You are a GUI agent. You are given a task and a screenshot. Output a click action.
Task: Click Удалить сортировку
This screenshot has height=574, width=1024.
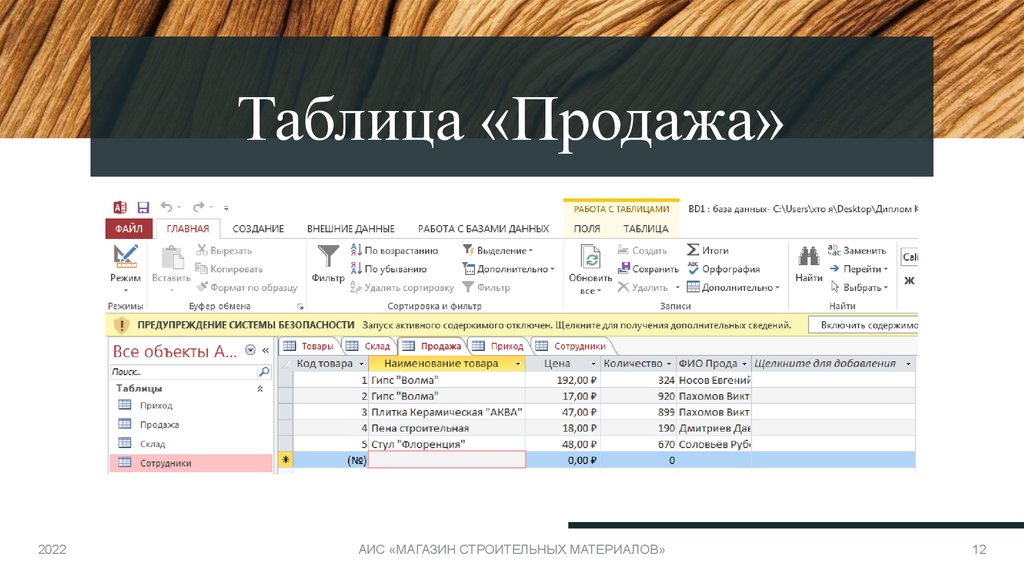pyautogui.click(x=402, y=287)
